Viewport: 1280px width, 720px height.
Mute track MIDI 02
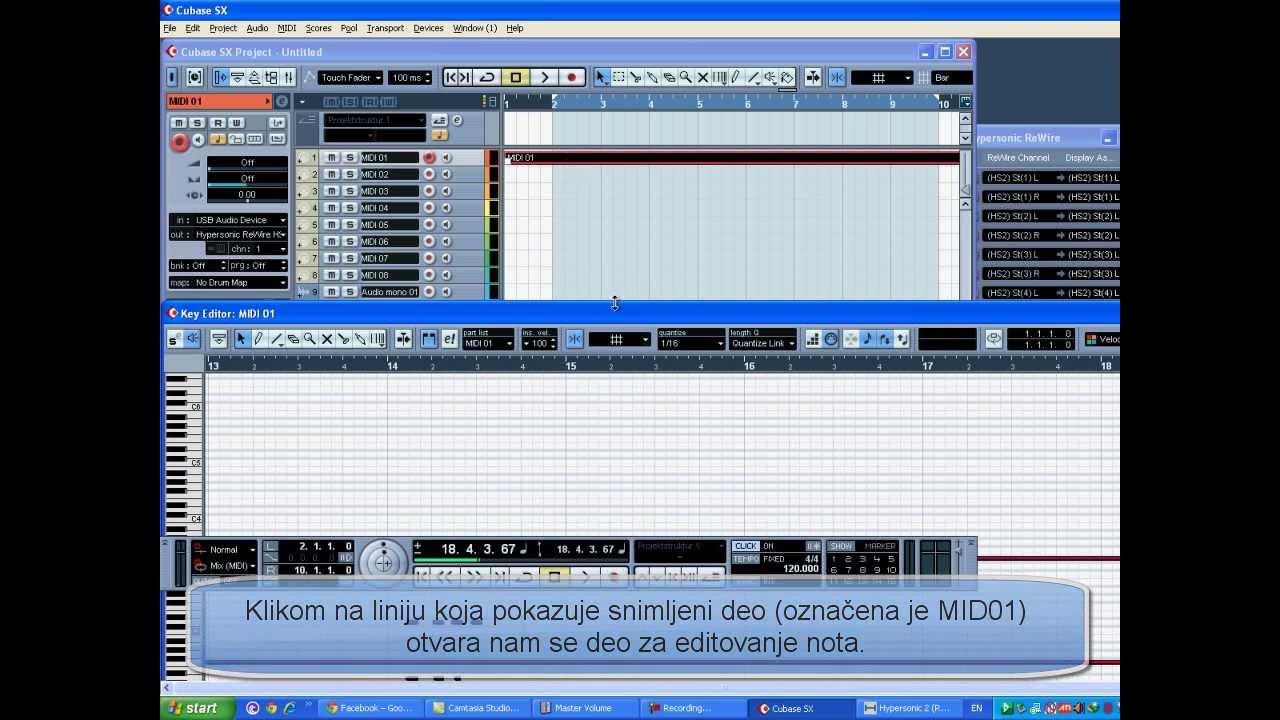(x=331, y=174)
